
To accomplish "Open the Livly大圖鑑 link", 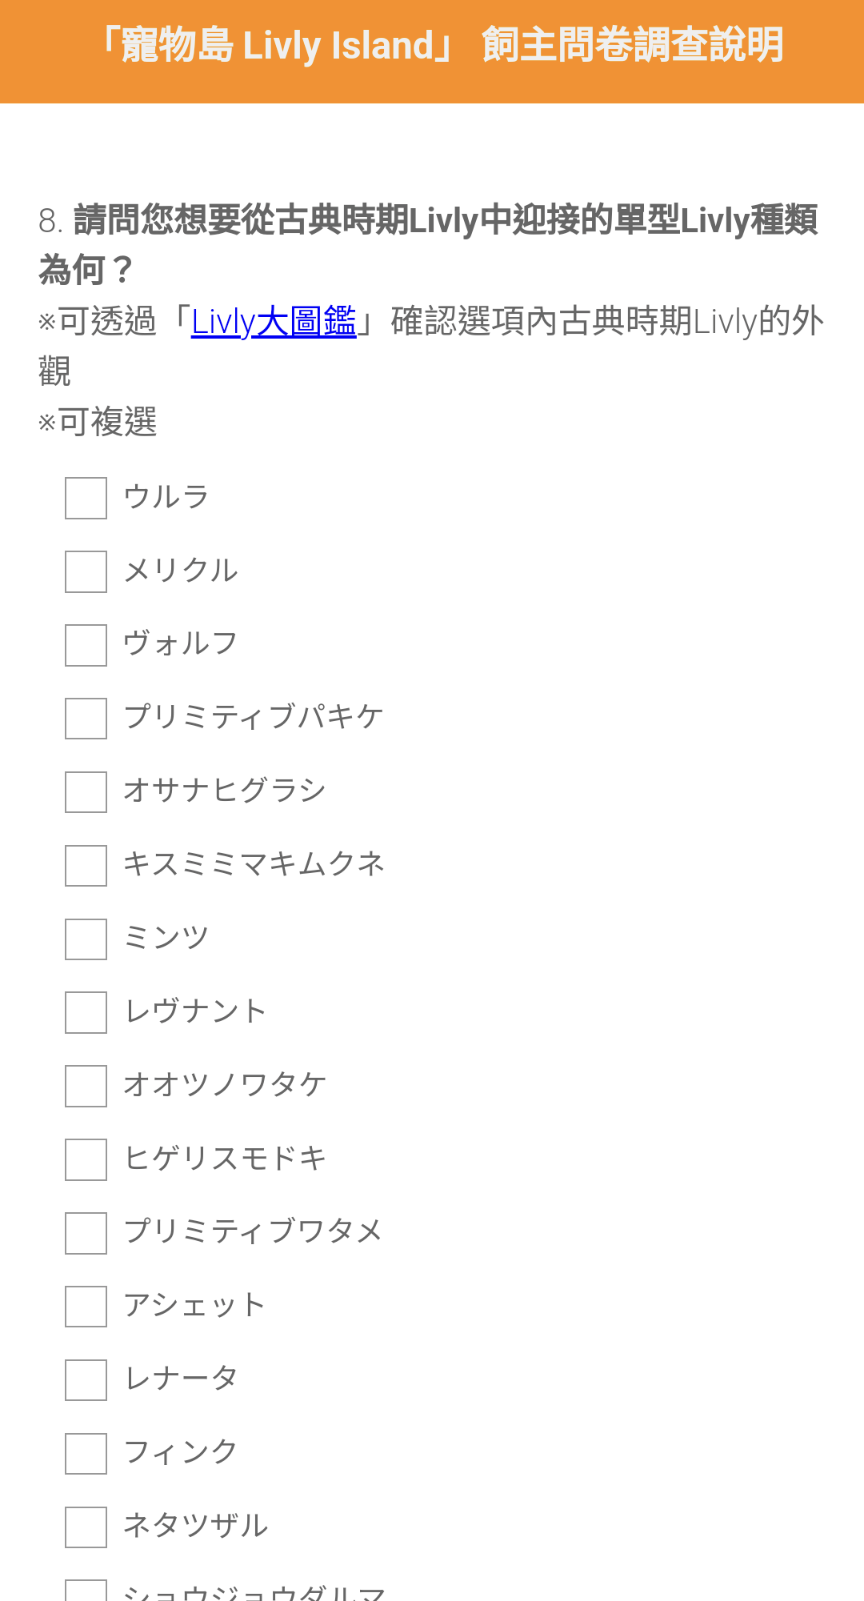I will [273, 321].
